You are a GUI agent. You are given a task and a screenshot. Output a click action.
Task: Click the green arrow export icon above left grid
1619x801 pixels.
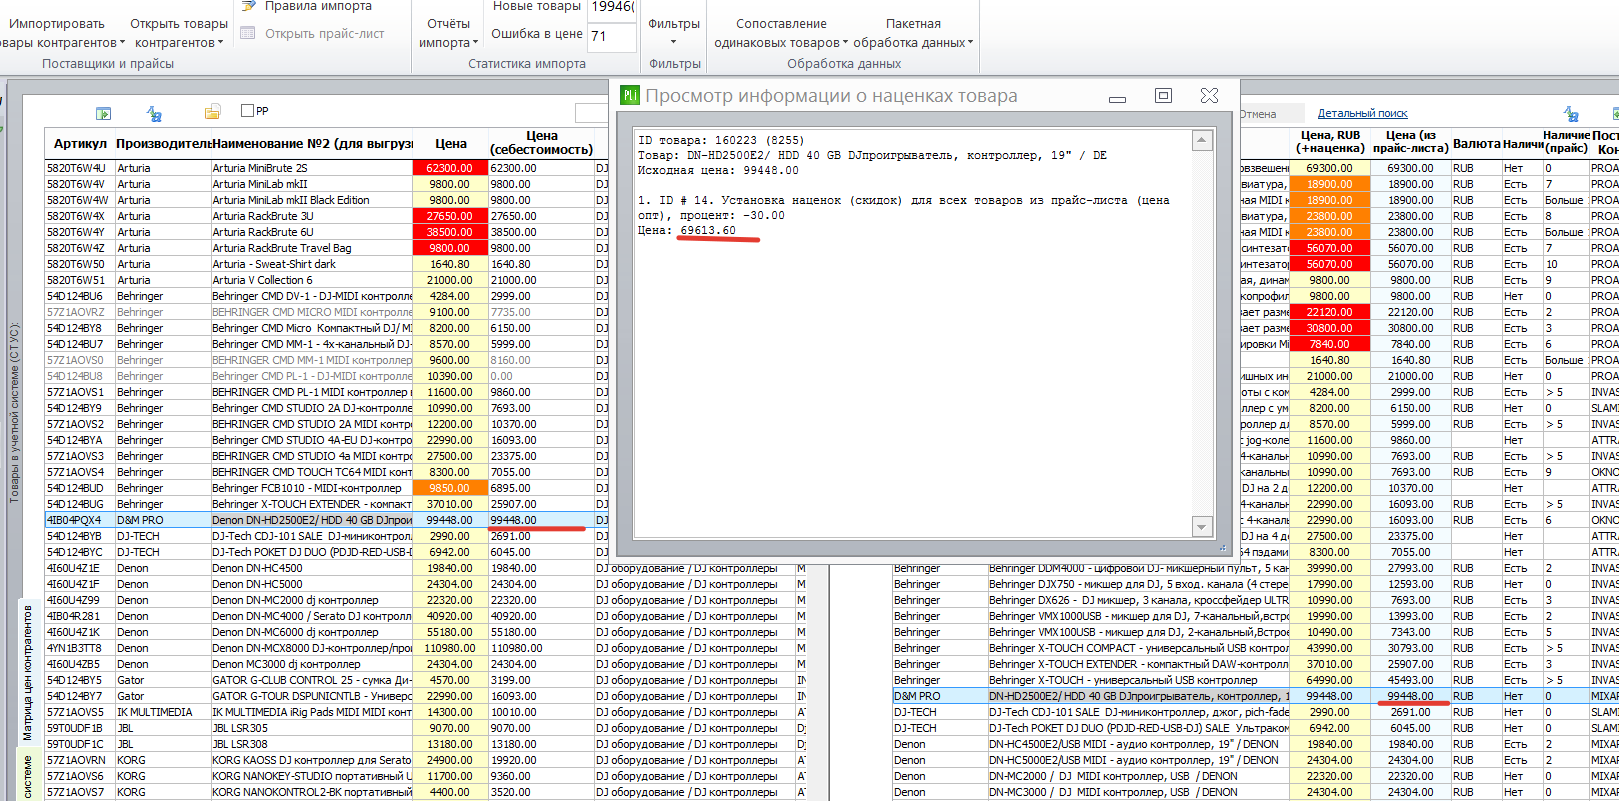click(103, 113)
